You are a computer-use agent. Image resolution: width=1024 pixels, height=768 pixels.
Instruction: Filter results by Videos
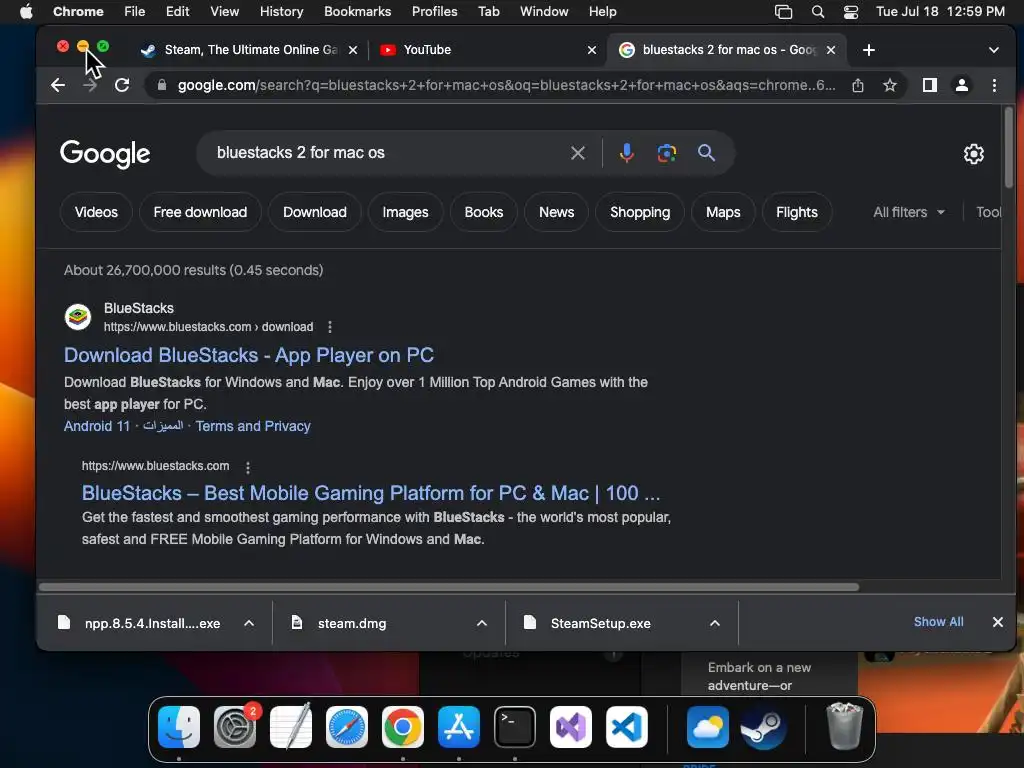point(96,212)
